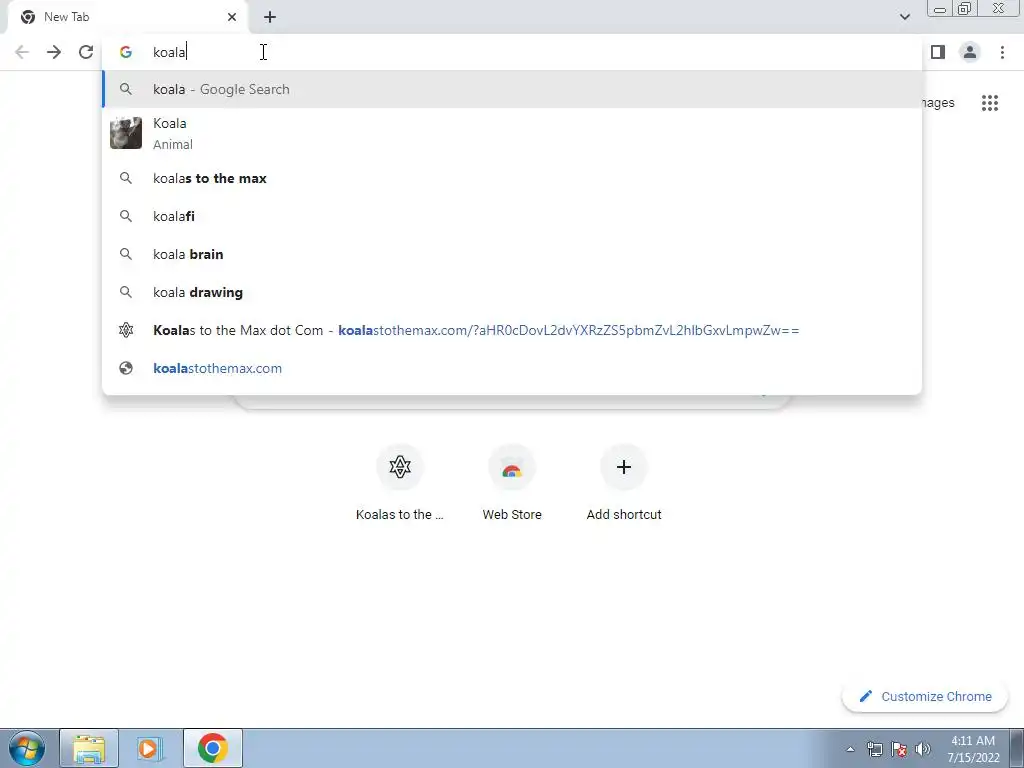
Task: Open Windows Explorer from the taskbar
Action: coord(89,748)
